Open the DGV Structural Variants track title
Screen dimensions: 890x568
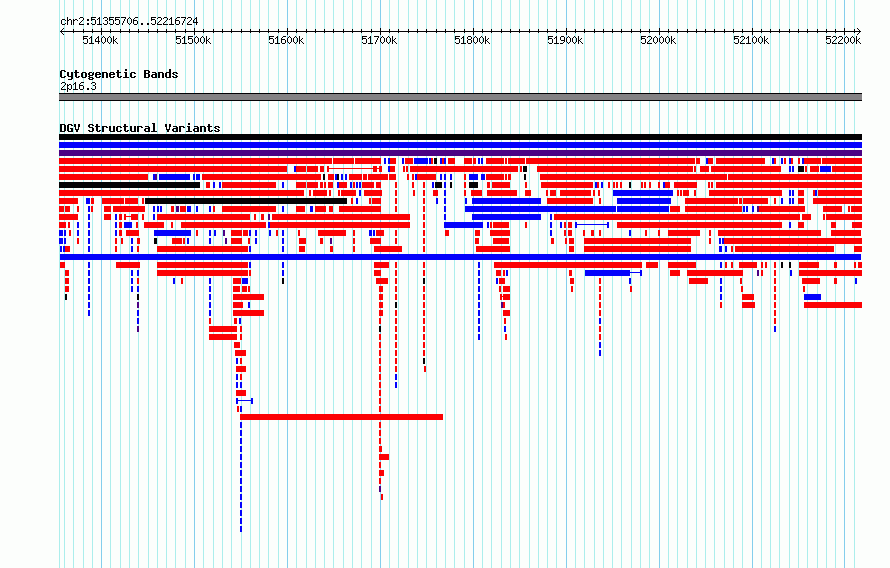pos(140,128)
